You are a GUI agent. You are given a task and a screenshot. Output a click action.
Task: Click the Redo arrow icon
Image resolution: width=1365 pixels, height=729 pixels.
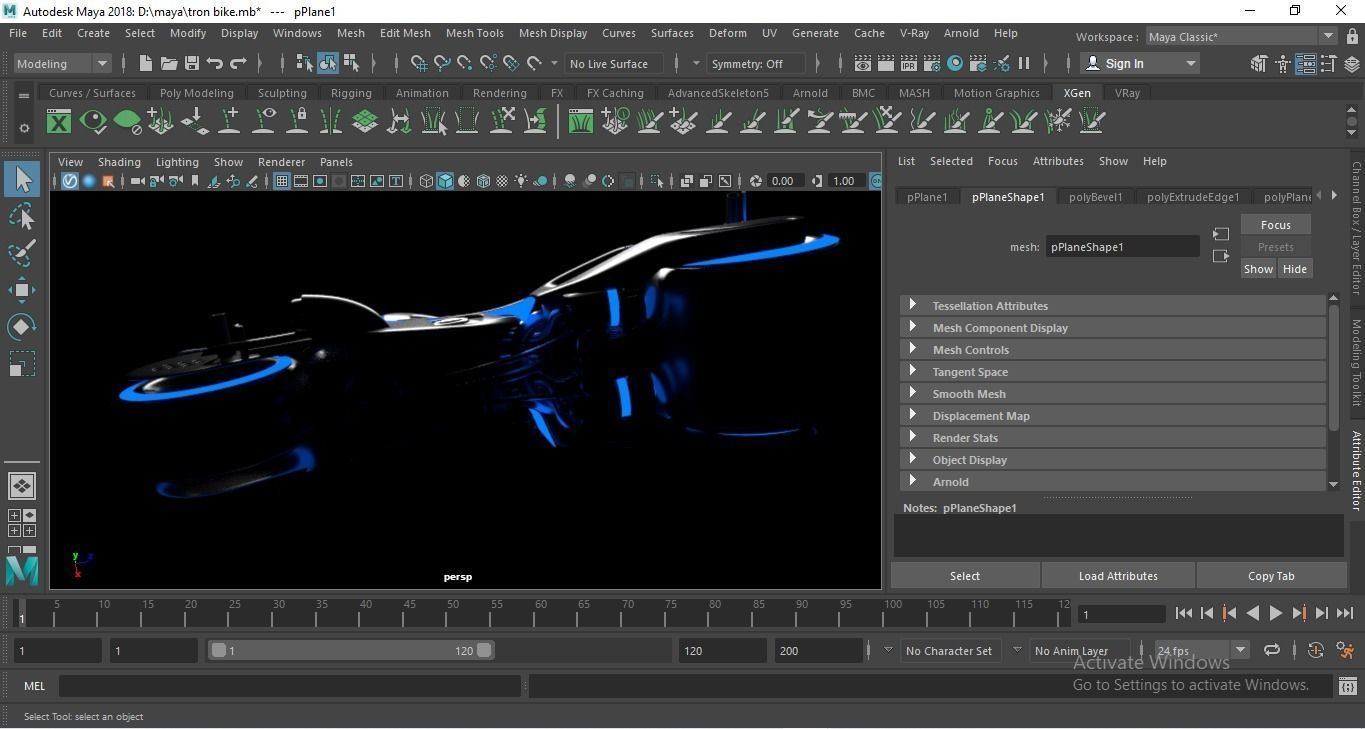pos(238,63)
